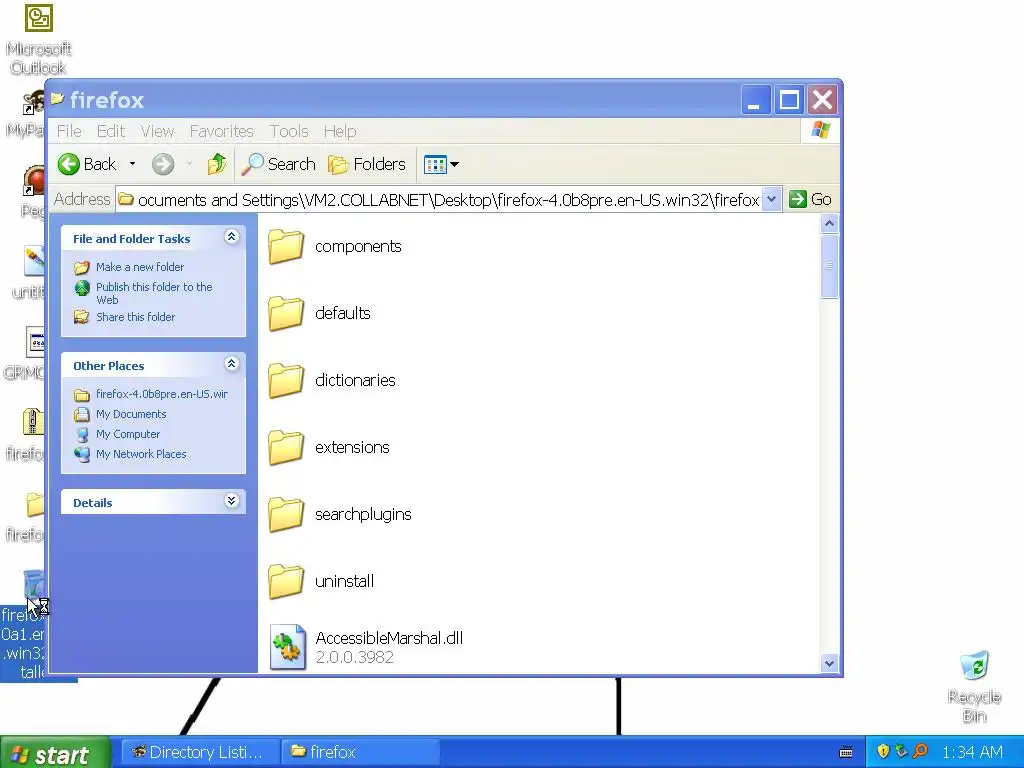The width and height of the screenshot is (1024, 768).
Task: Click the scrollbar up arrow
Action: tap(829, 224)
